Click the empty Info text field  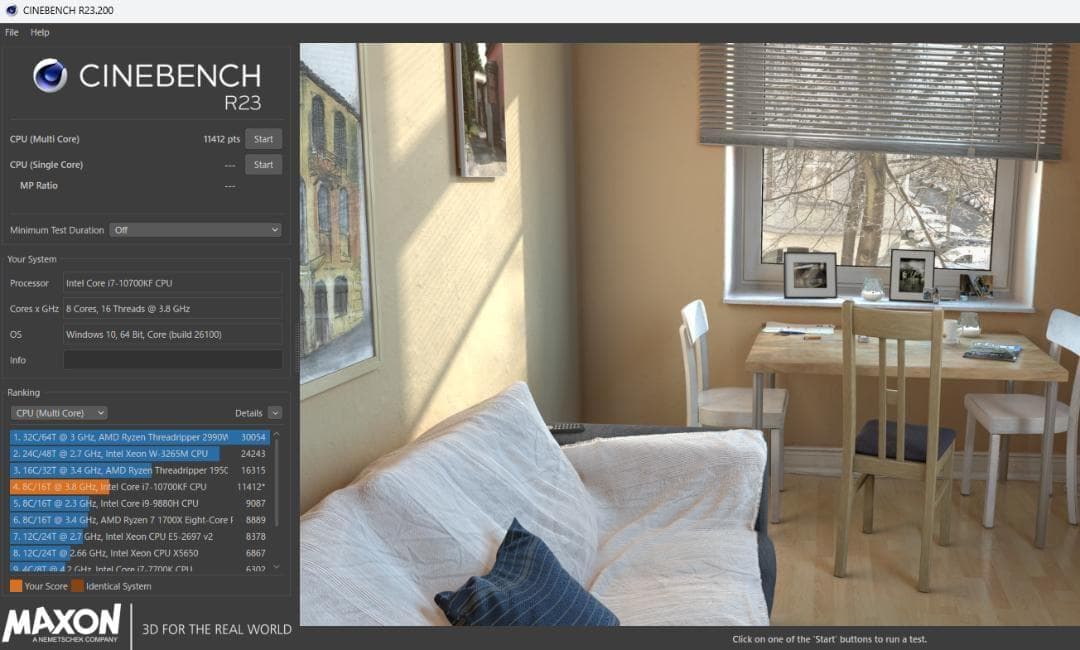pyautogui.click(x=172, y=360)
